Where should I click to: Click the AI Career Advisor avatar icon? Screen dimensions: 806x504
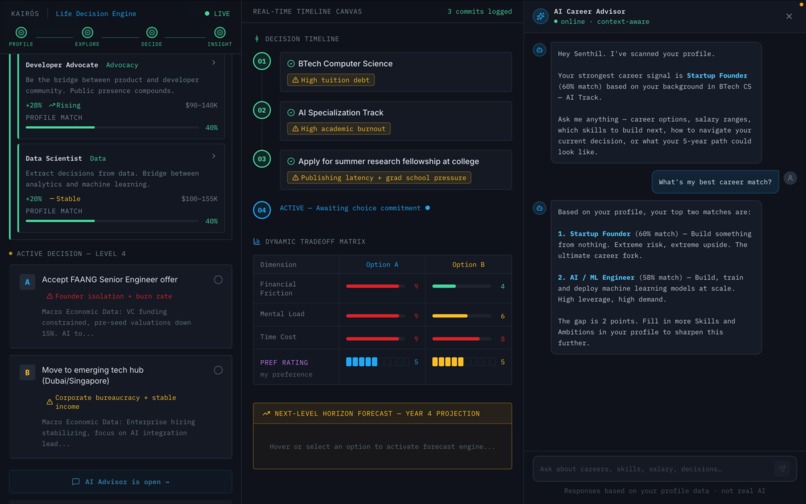[541, 16]
